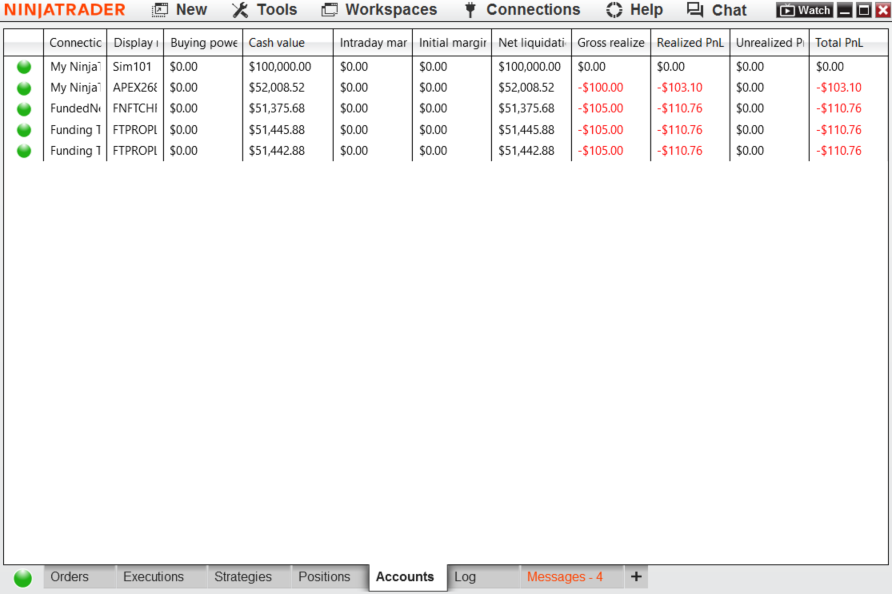
Task: Sort by Initial margin column header
Action: 452,43
